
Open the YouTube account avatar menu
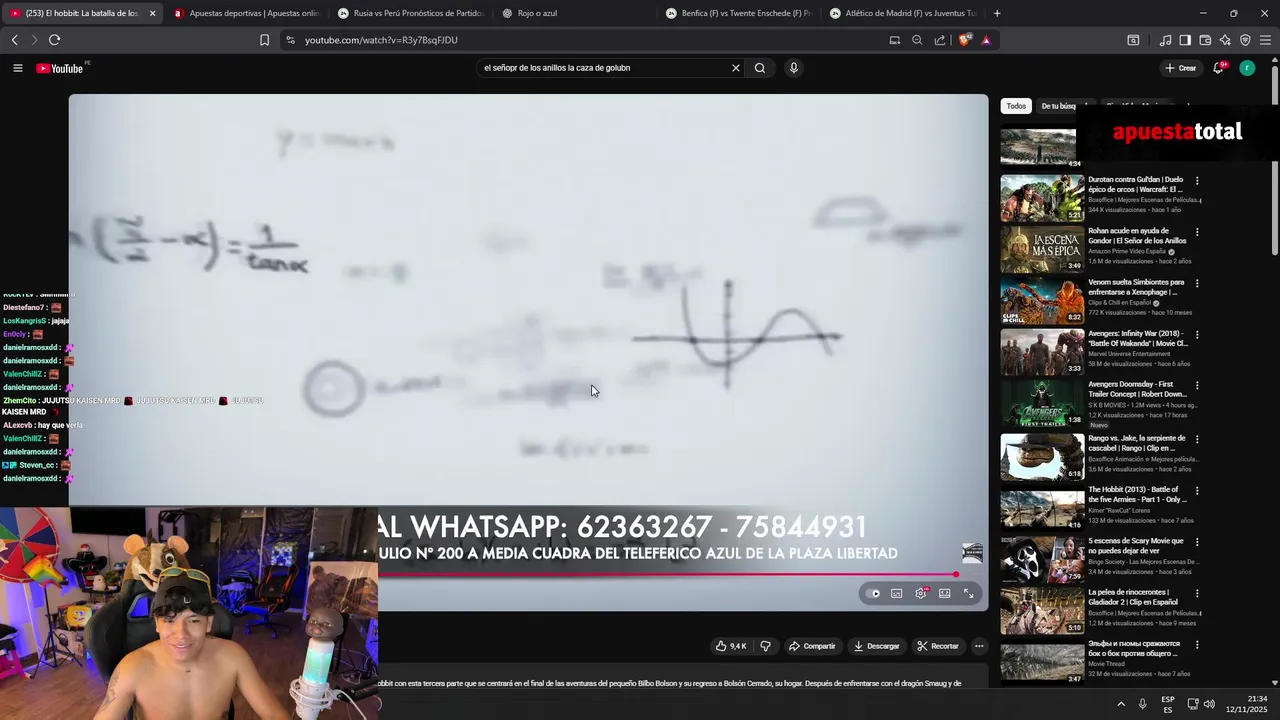(x=1247, y=68)
